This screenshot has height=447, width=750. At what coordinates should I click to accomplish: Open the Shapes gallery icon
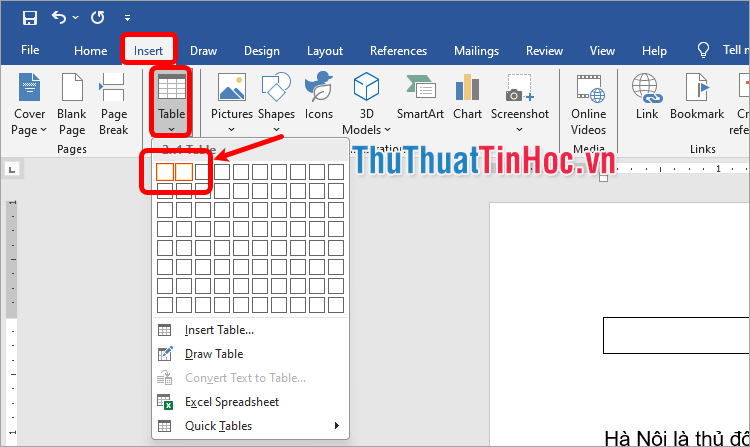click(276, 87)
